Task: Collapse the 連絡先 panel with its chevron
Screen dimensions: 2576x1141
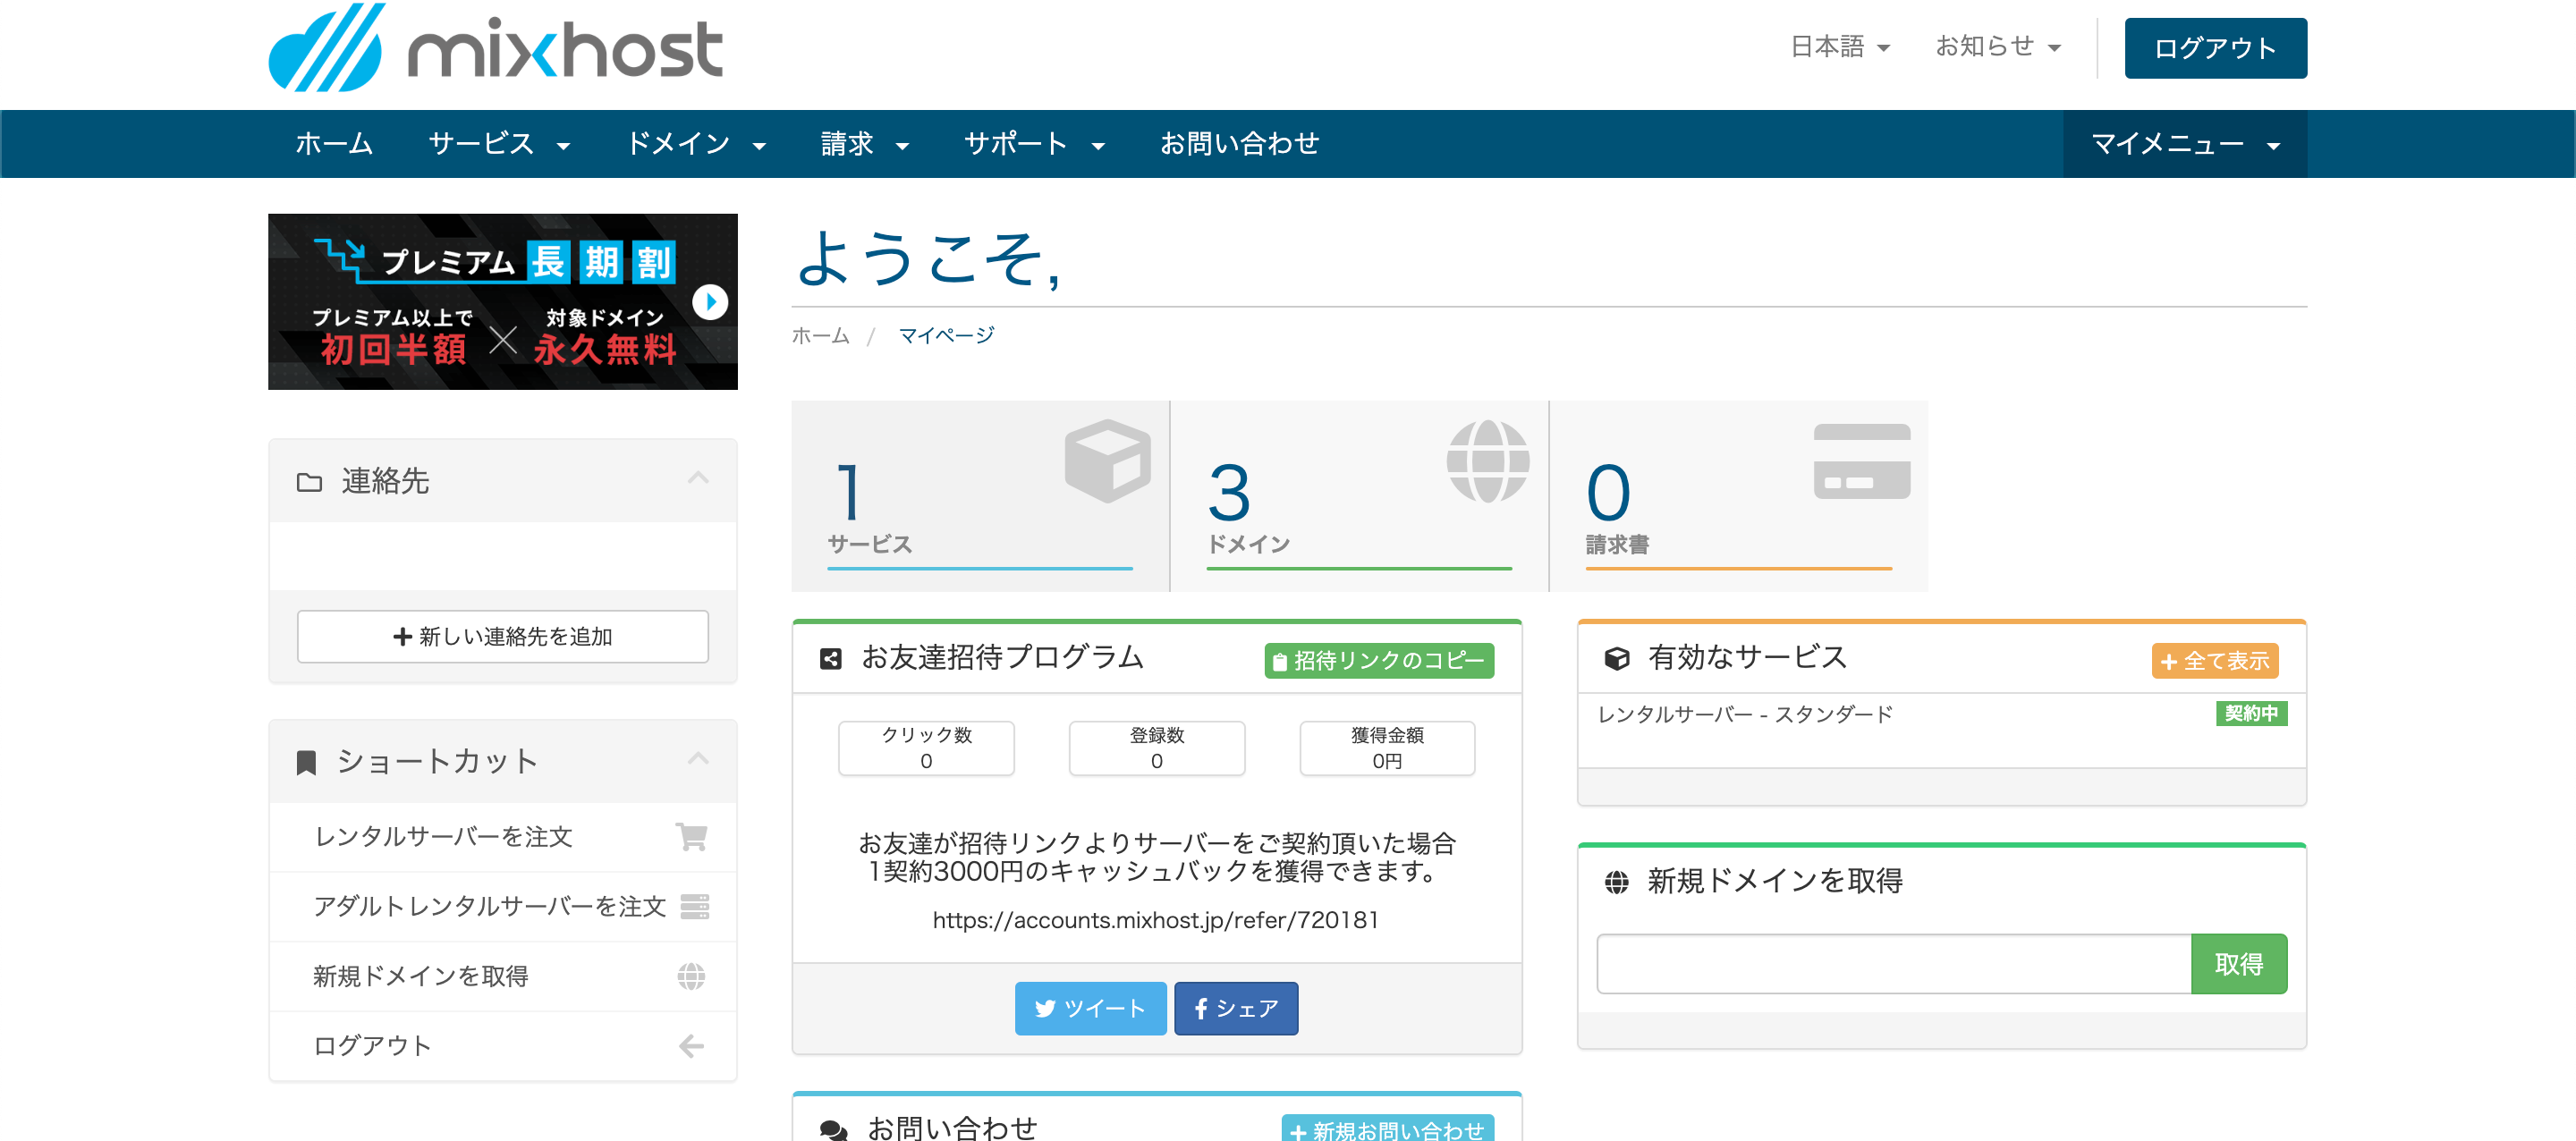Action: [698, 478]
